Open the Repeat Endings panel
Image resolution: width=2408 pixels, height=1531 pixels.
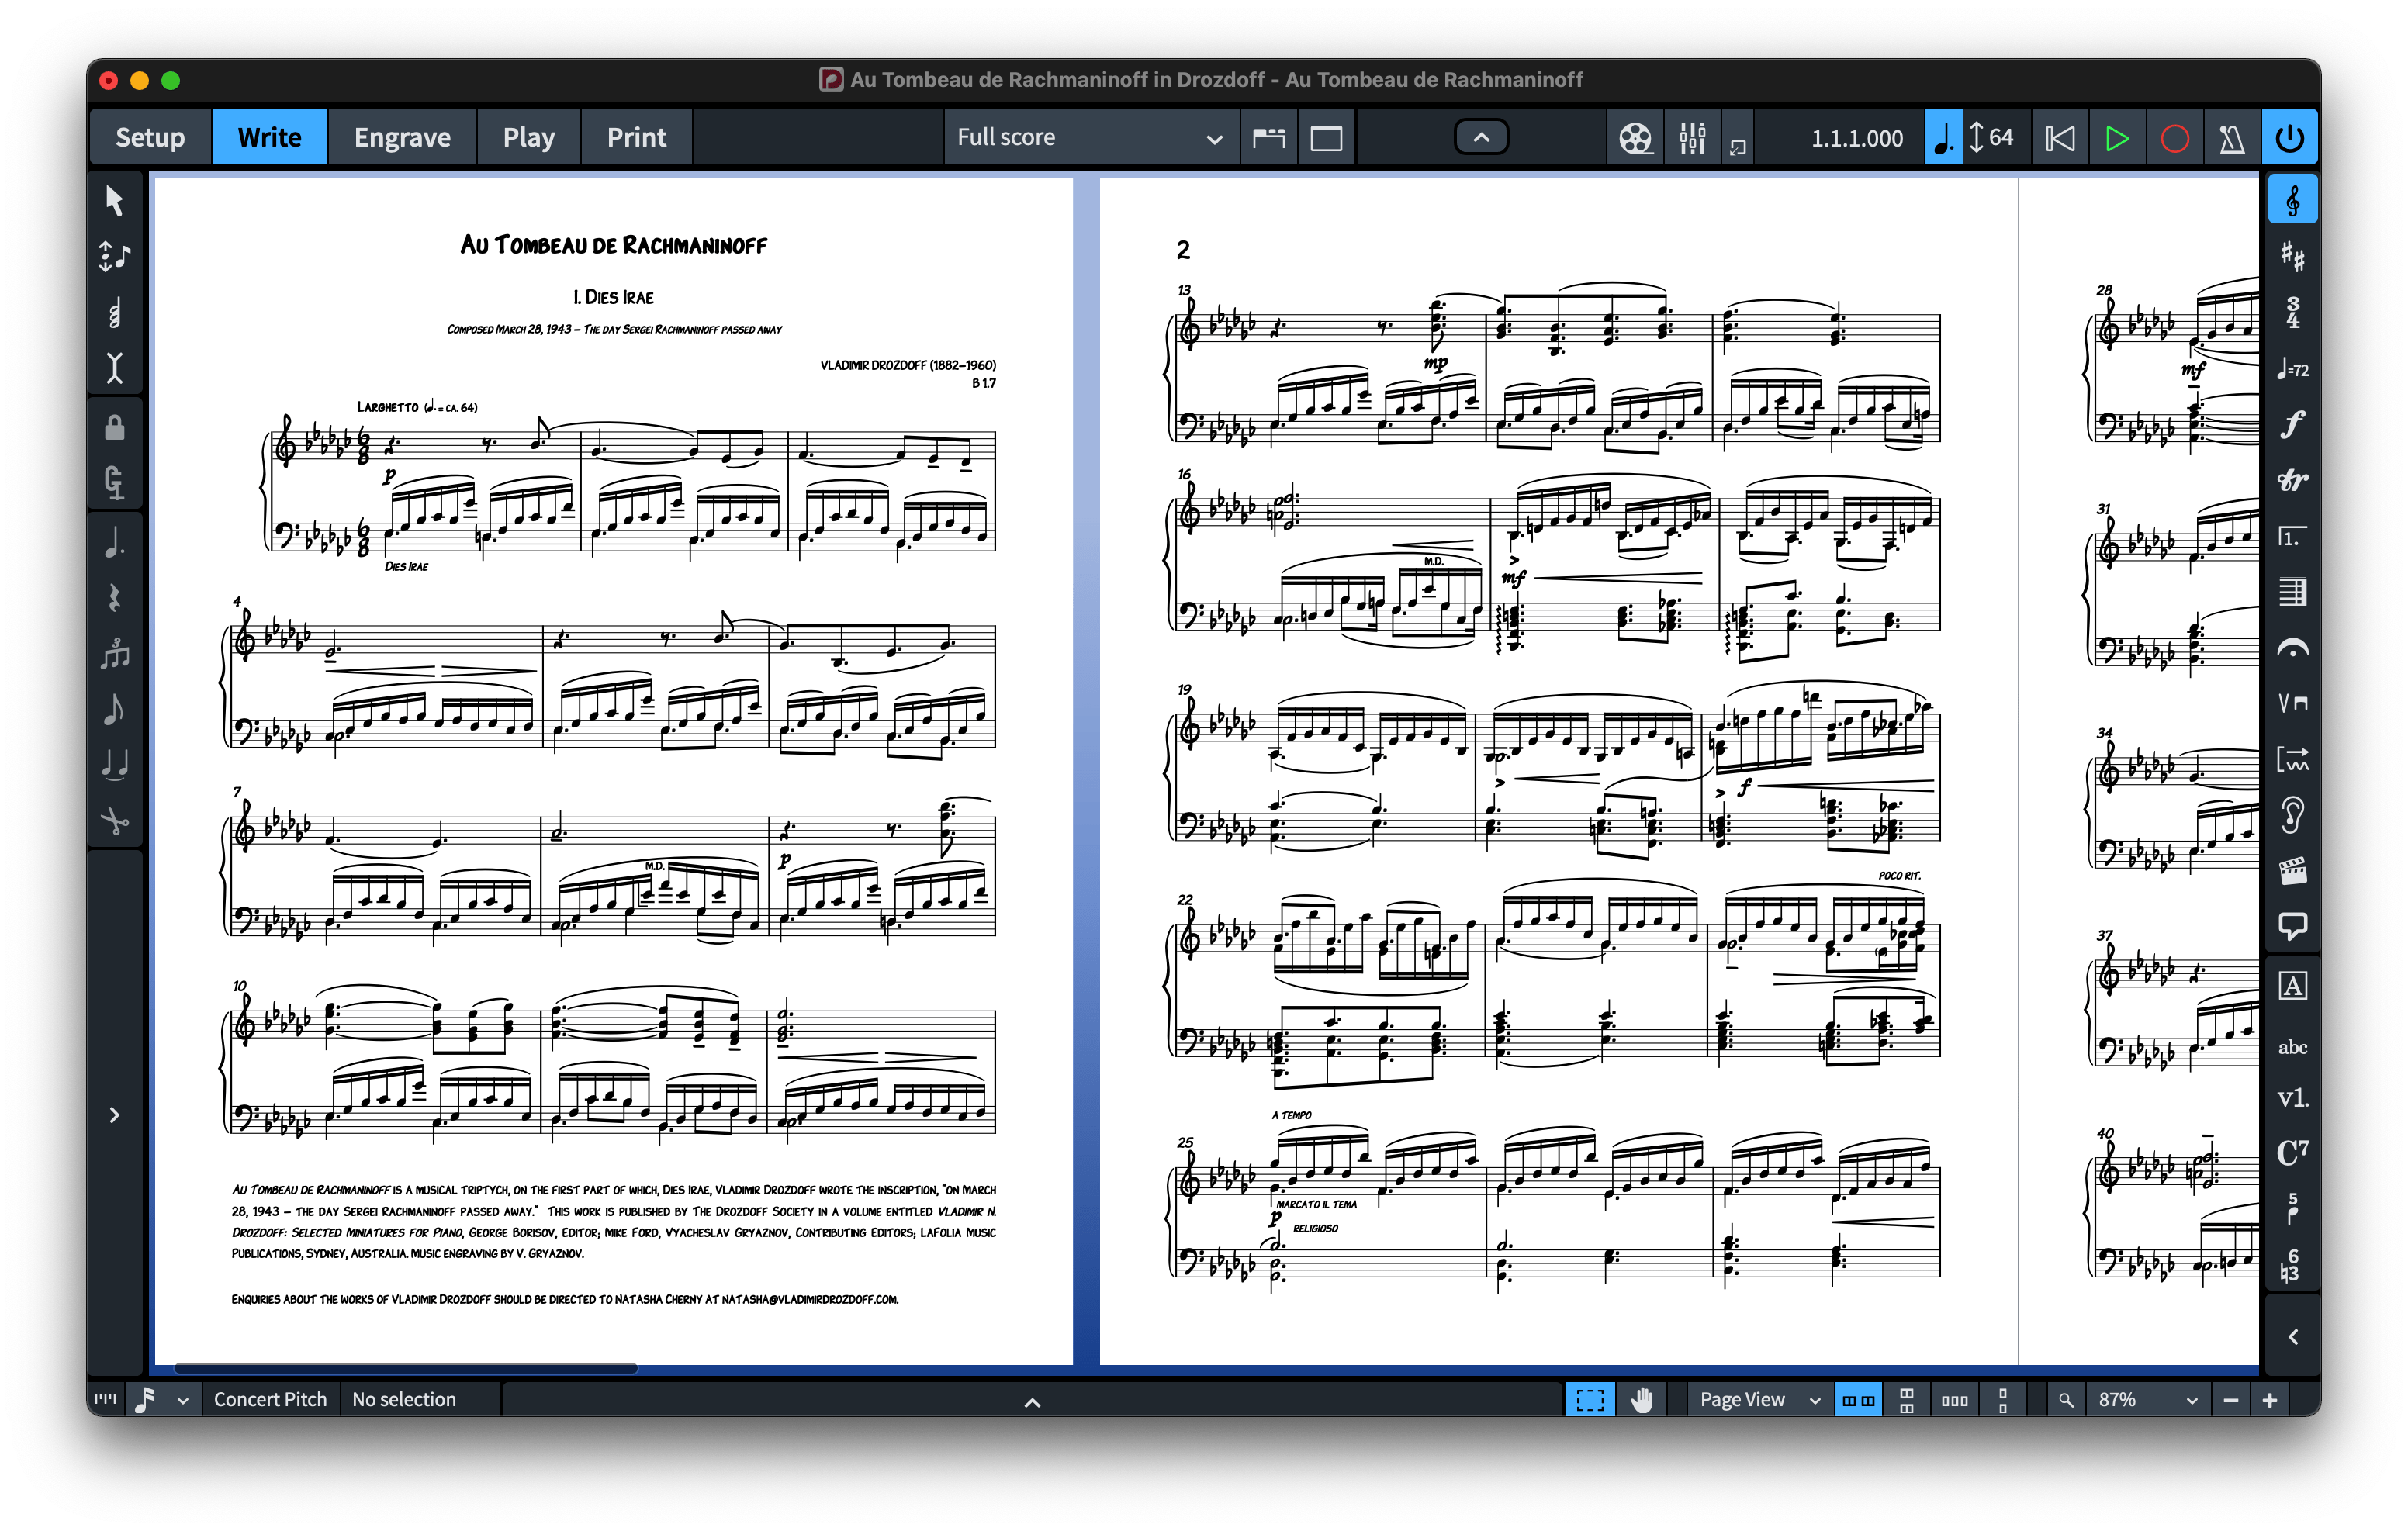click(2292, 537)
